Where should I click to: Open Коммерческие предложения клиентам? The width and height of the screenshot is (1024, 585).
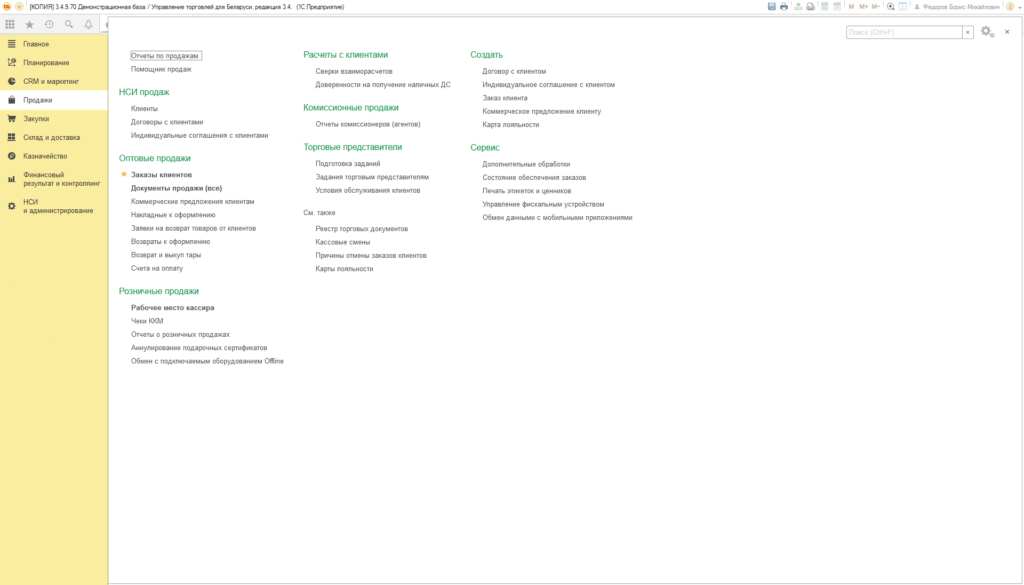click(193, 202)
